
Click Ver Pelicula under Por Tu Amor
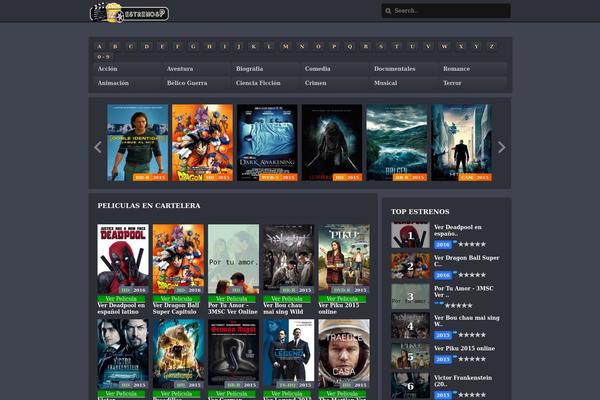pyautogui.click(x=232, y=299)
